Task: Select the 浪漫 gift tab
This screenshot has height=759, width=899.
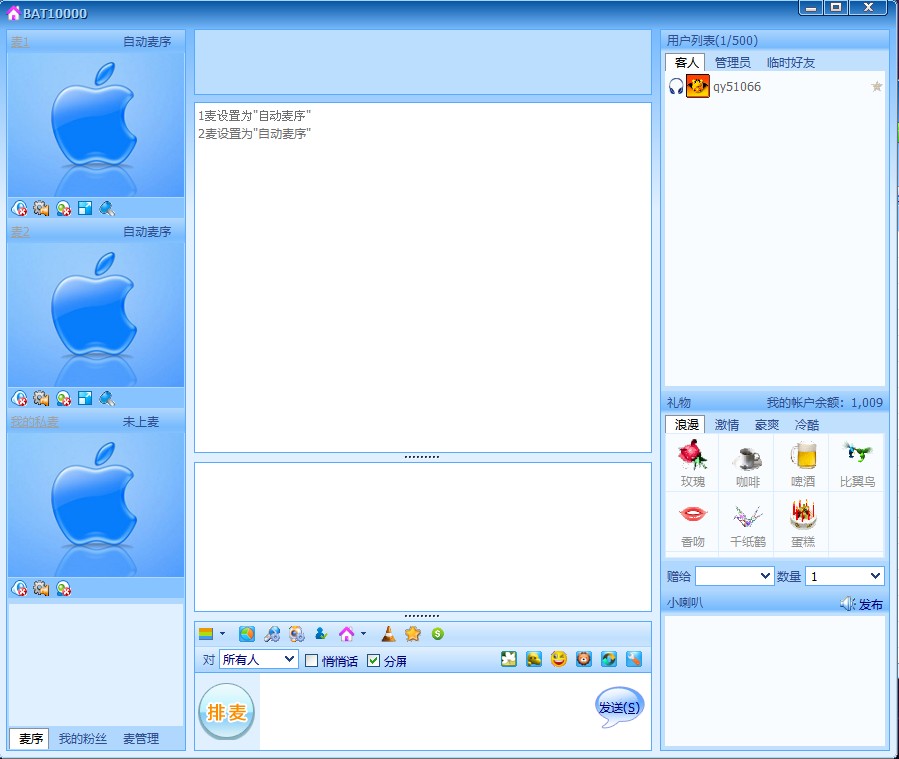Action: (686, 425)
